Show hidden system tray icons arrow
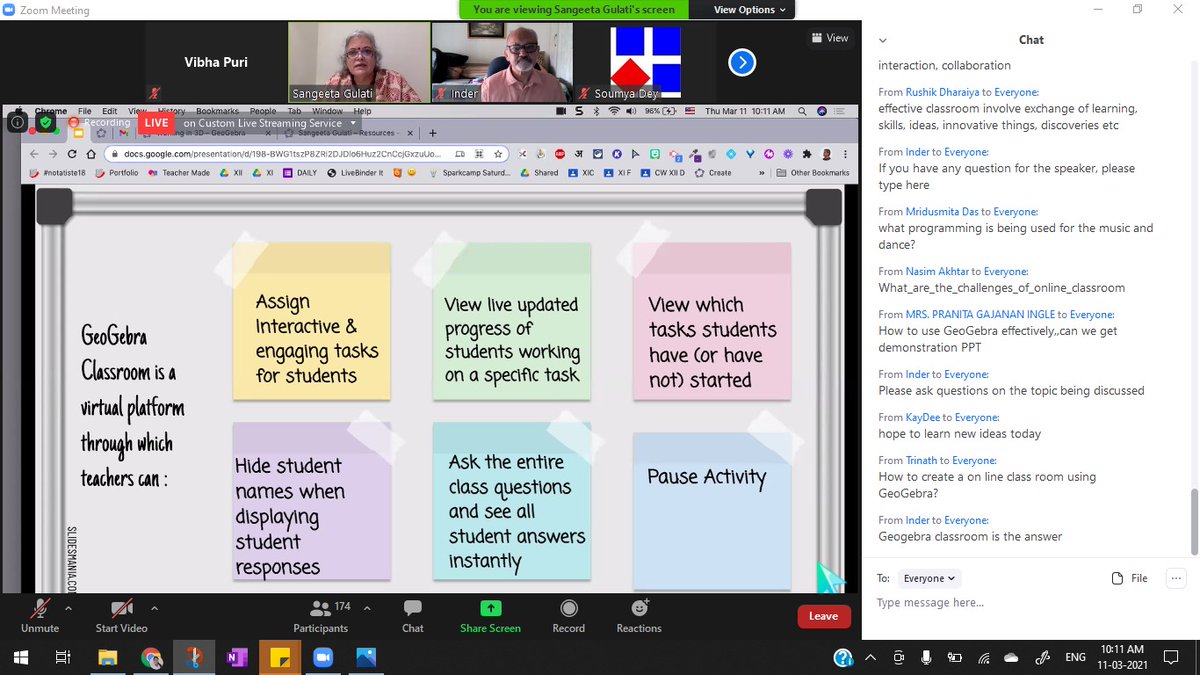 pyautogui.click(x=869, y=657)
